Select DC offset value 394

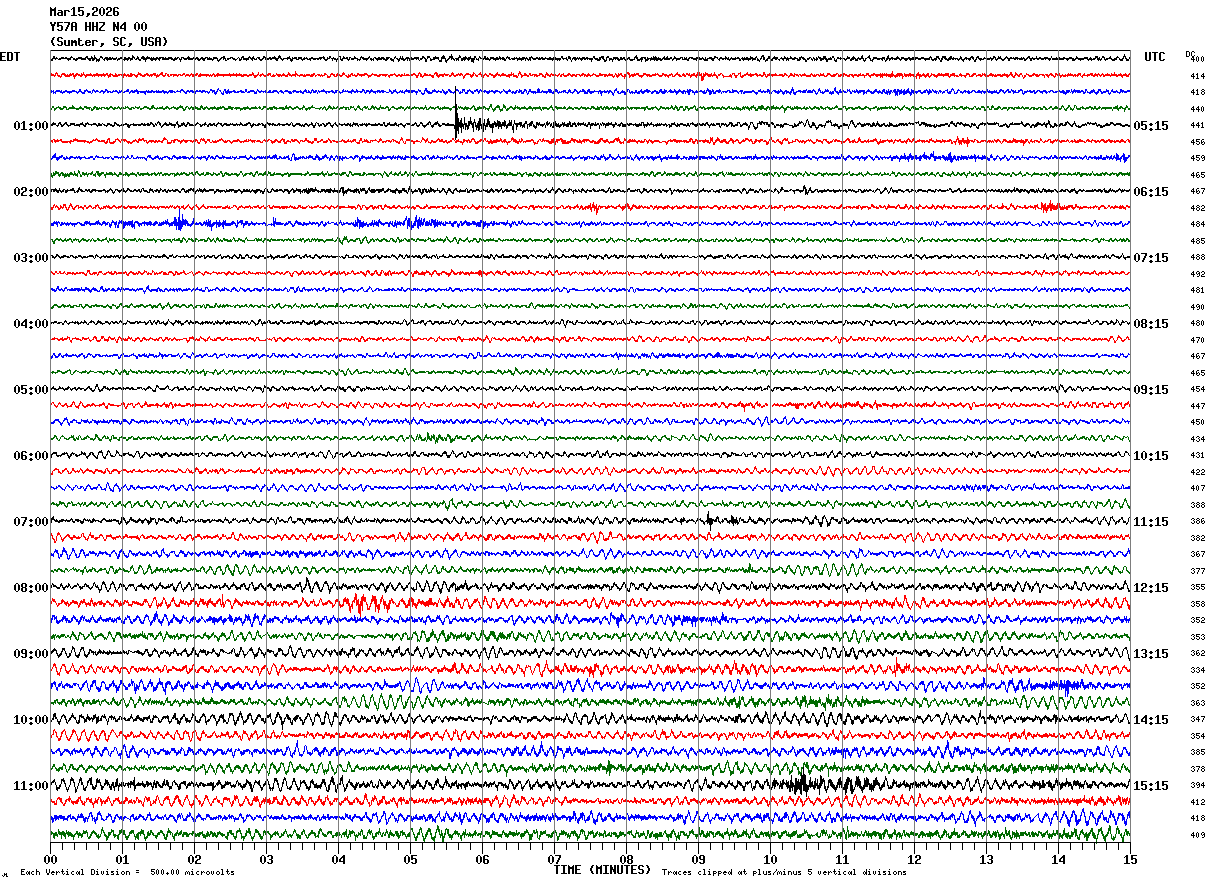(1197, 785)
